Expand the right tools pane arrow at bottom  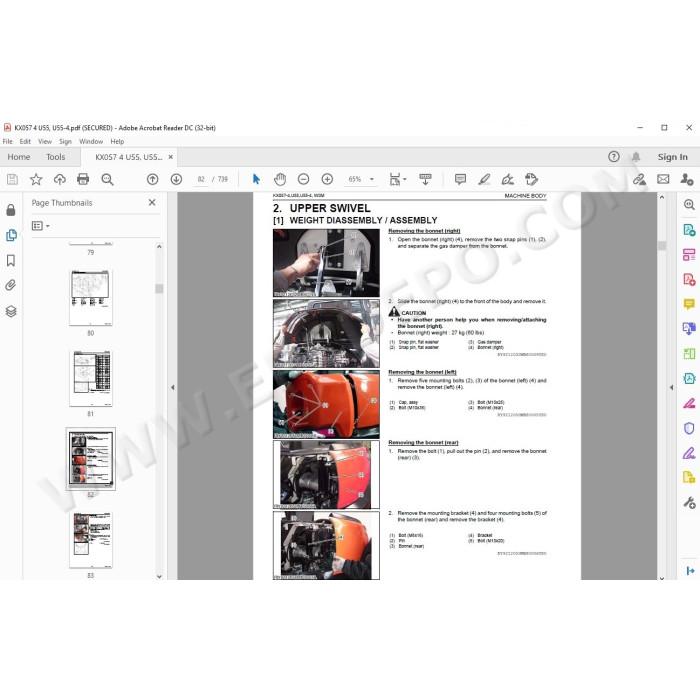690,571
